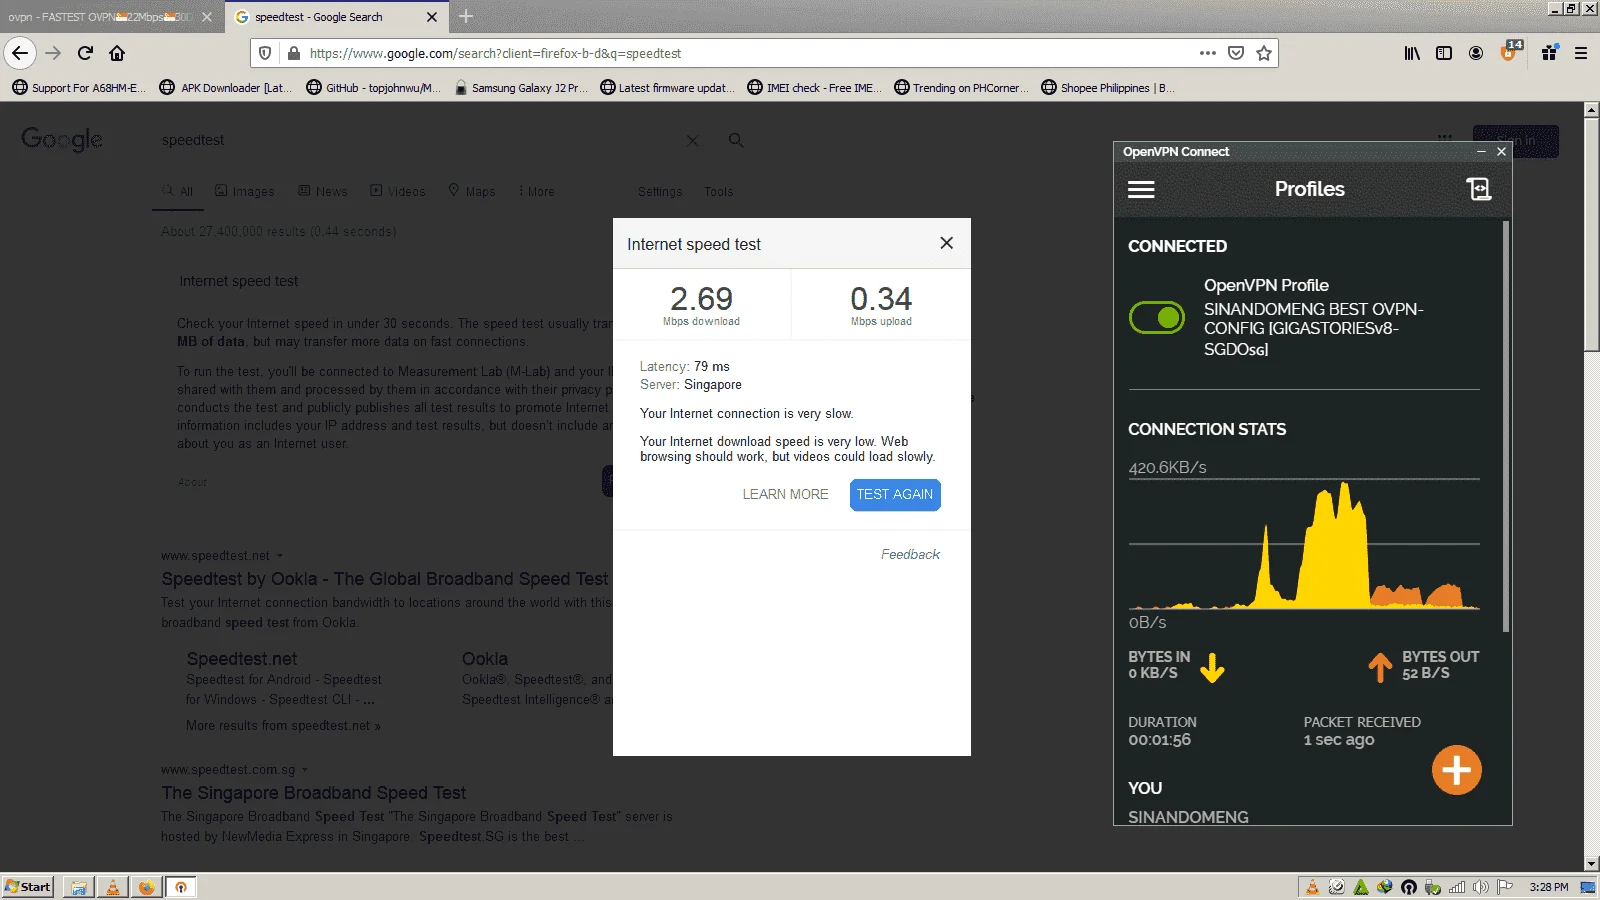The width and height of the screenshot is (1600, 900).
Task: Open the Firefox Account menu
Action: click(x=1476, y=53)
